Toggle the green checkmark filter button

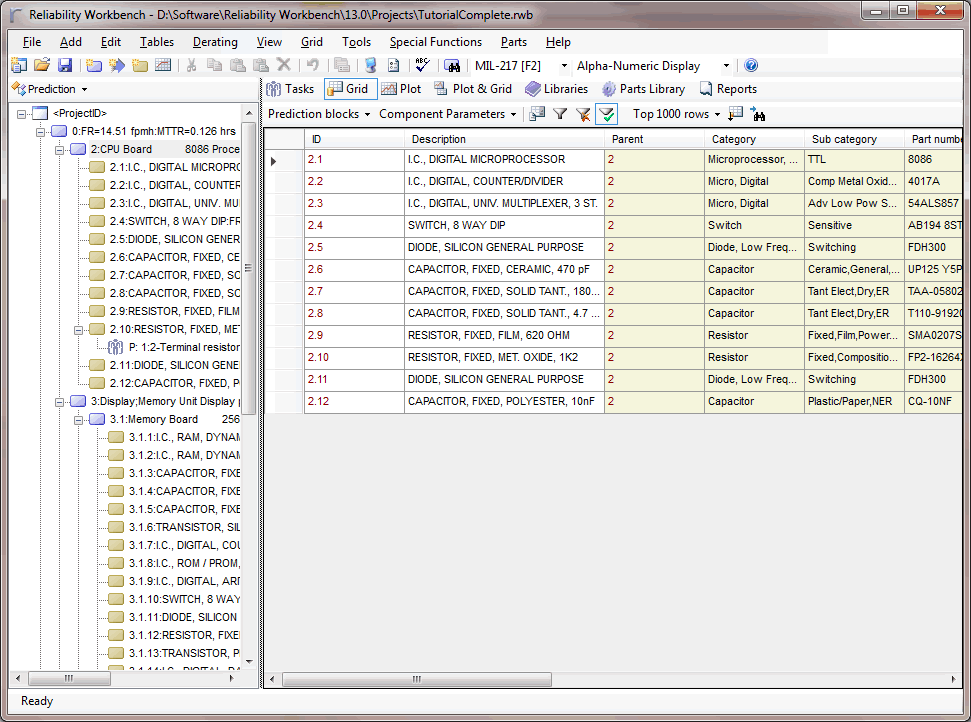tap(606, 114)
